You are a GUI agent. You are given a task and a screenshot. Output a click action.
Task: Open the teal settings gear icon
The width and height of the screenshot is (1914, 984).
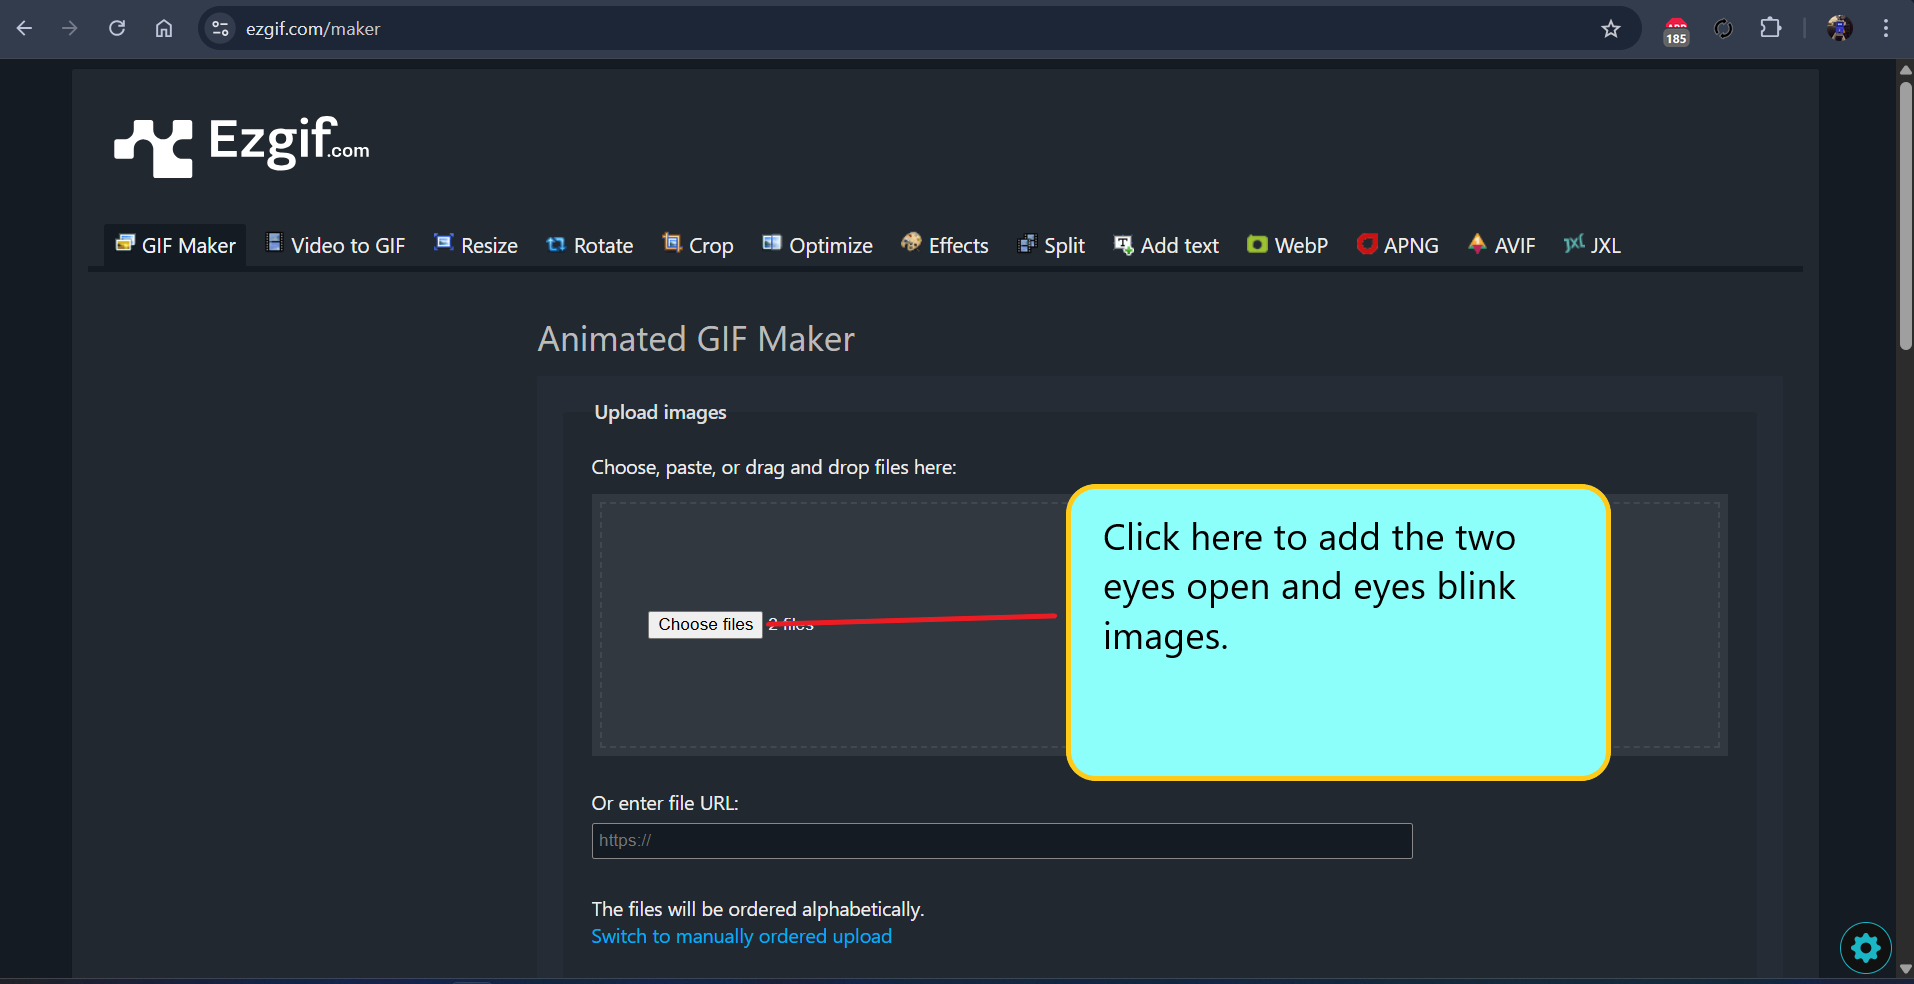tap(1866, 948)
